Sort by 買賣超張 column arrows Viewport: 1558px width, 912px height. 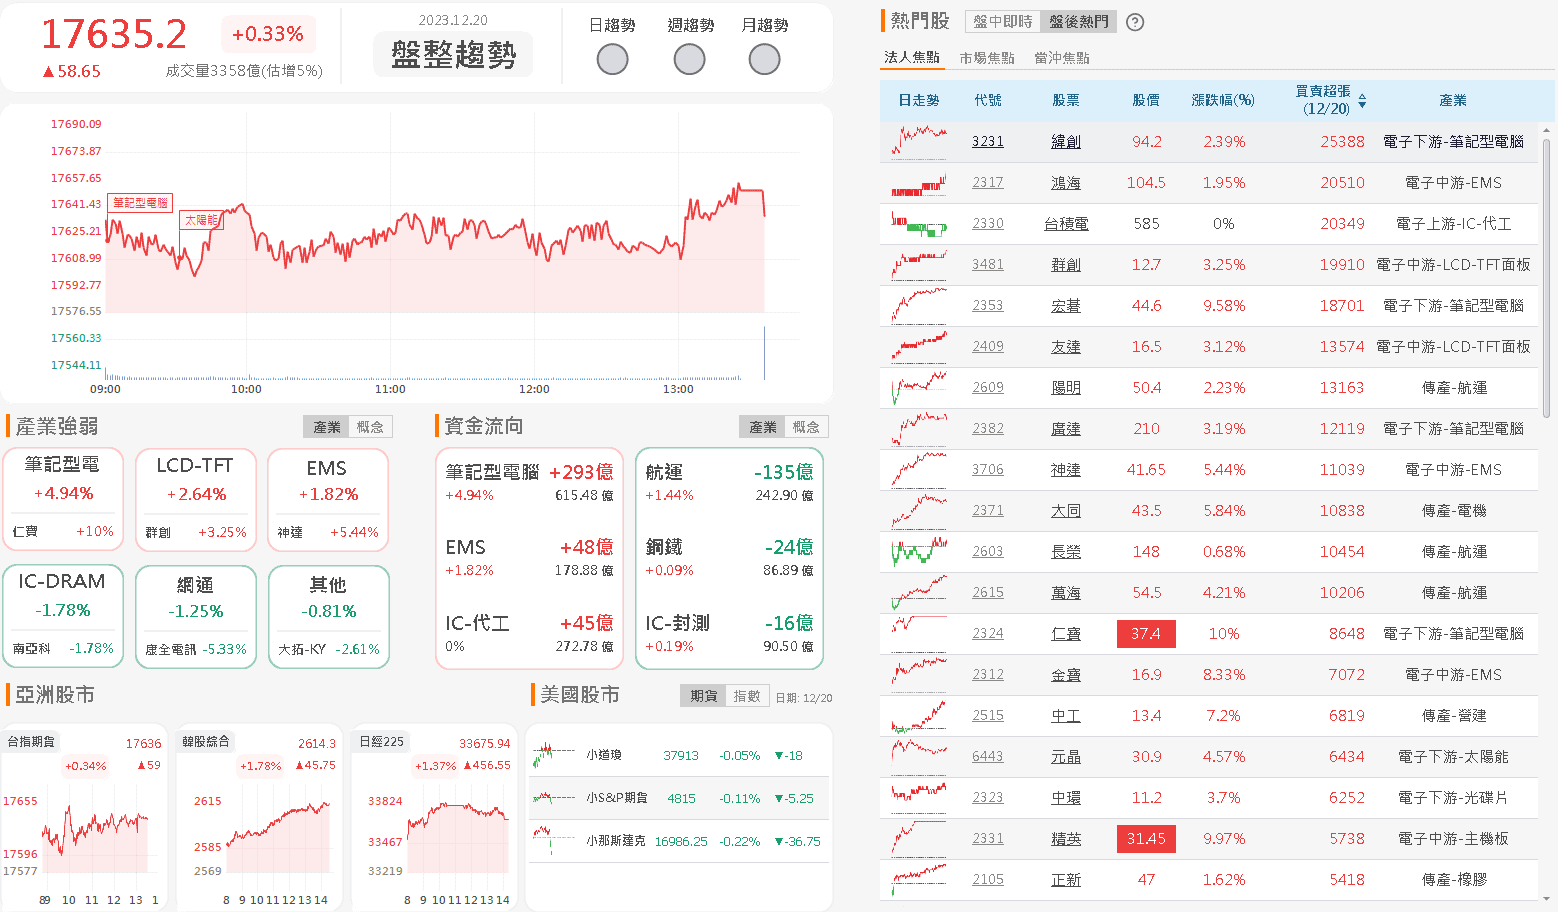1362,100
